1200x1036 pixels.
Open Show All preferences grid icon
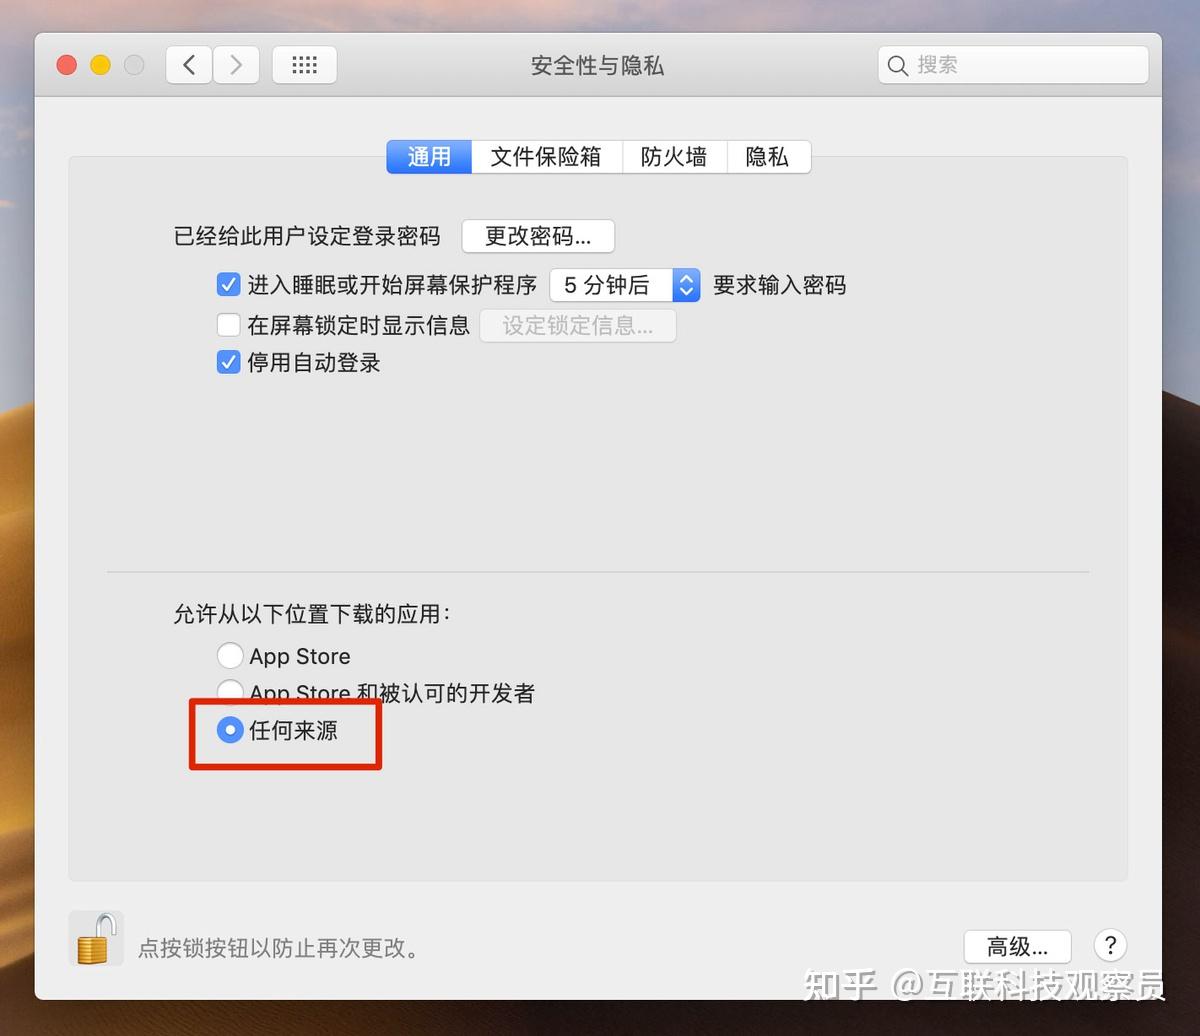(304, 64)
